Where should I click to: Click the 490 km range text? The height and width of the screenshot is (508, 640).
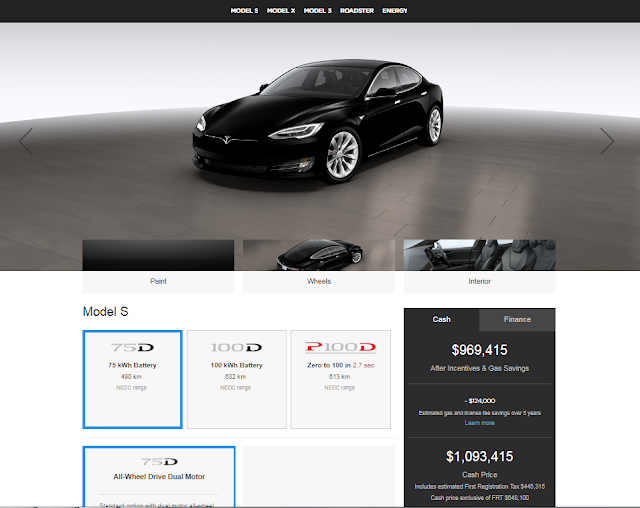coord(131,377)
